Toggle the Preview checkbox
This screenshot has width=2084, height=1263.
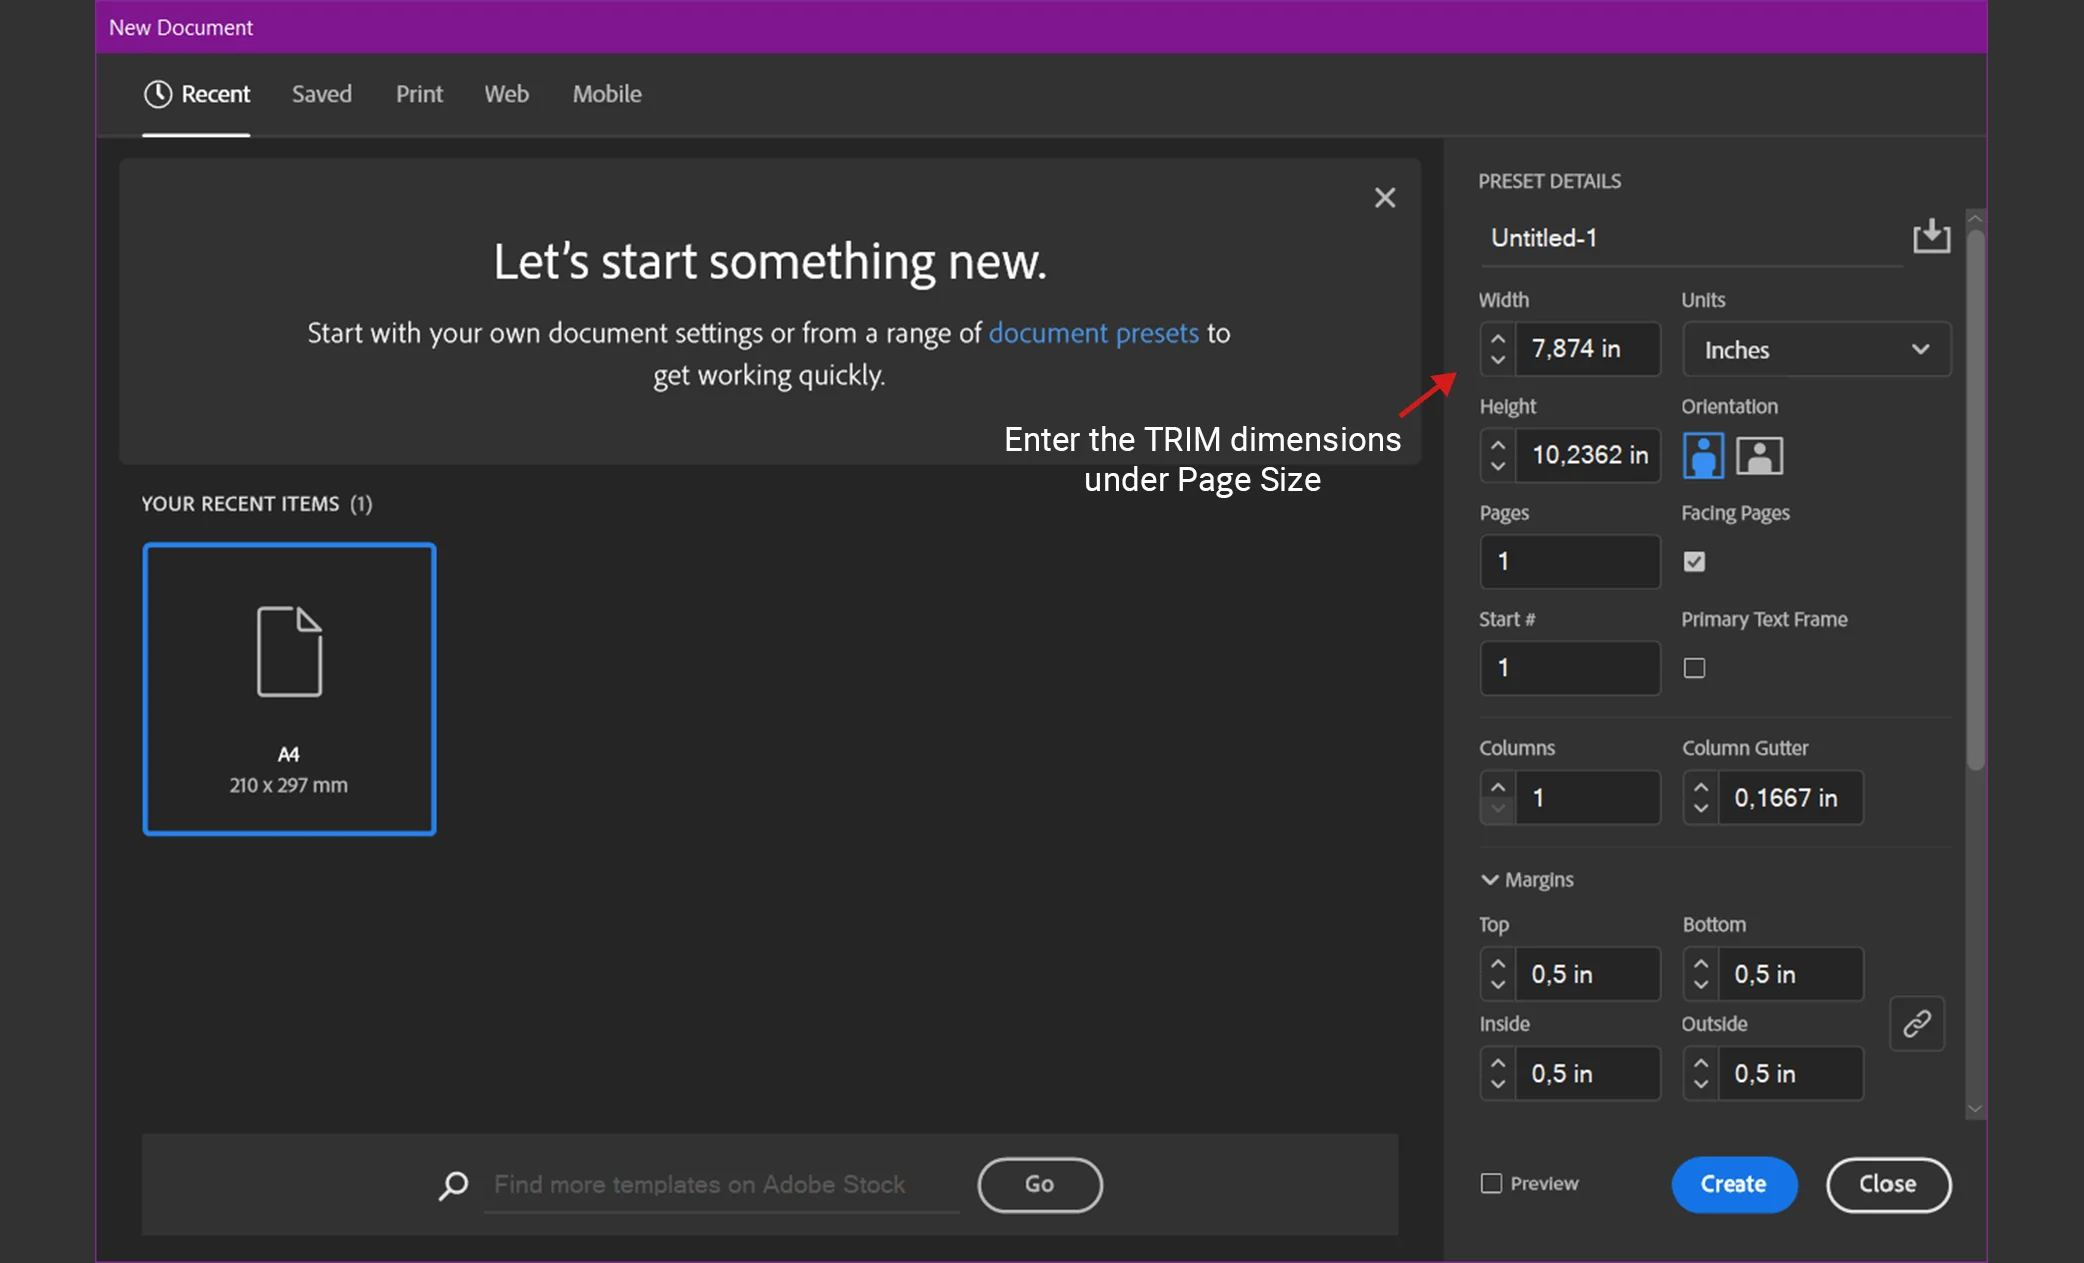1491,1183
